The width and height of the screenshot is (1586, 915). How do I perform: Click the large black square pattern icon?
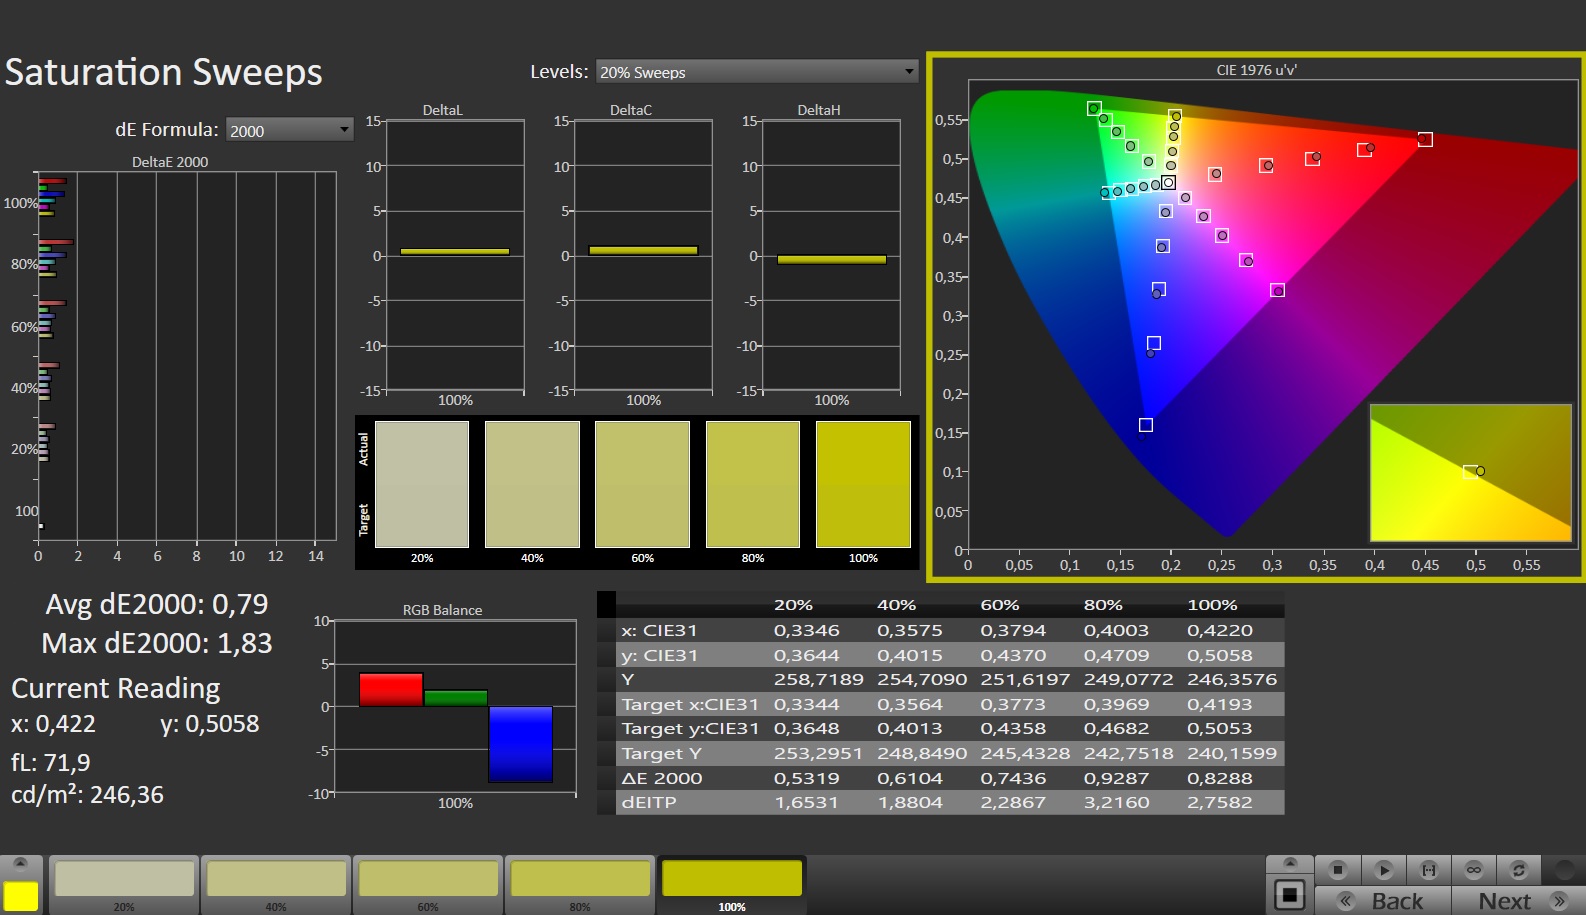coord(1290,894)
